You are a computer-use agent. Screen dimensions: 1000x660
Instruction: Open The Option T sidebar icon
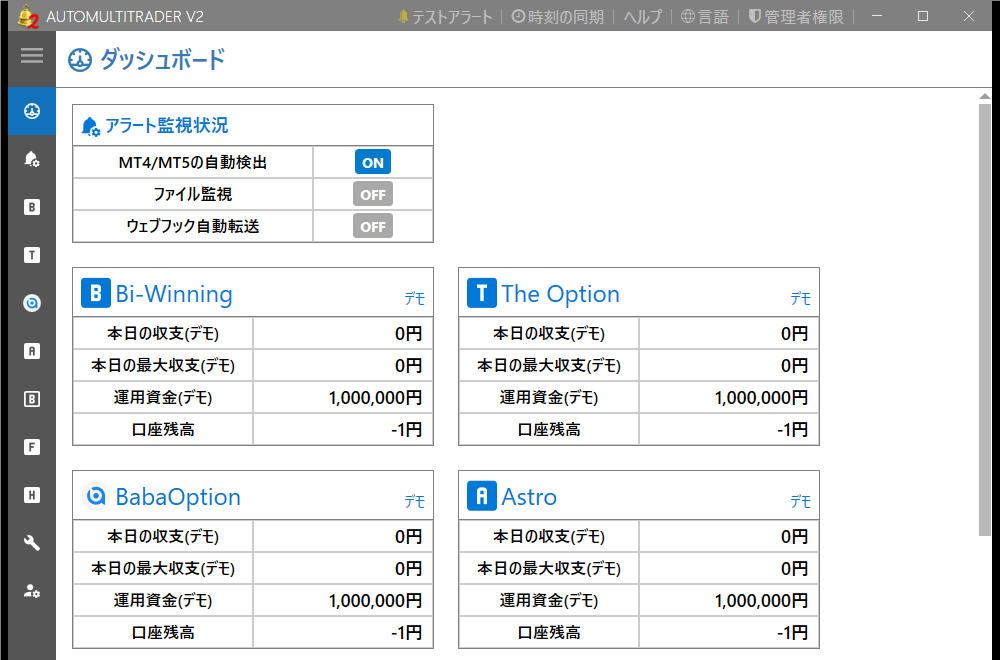32,255
